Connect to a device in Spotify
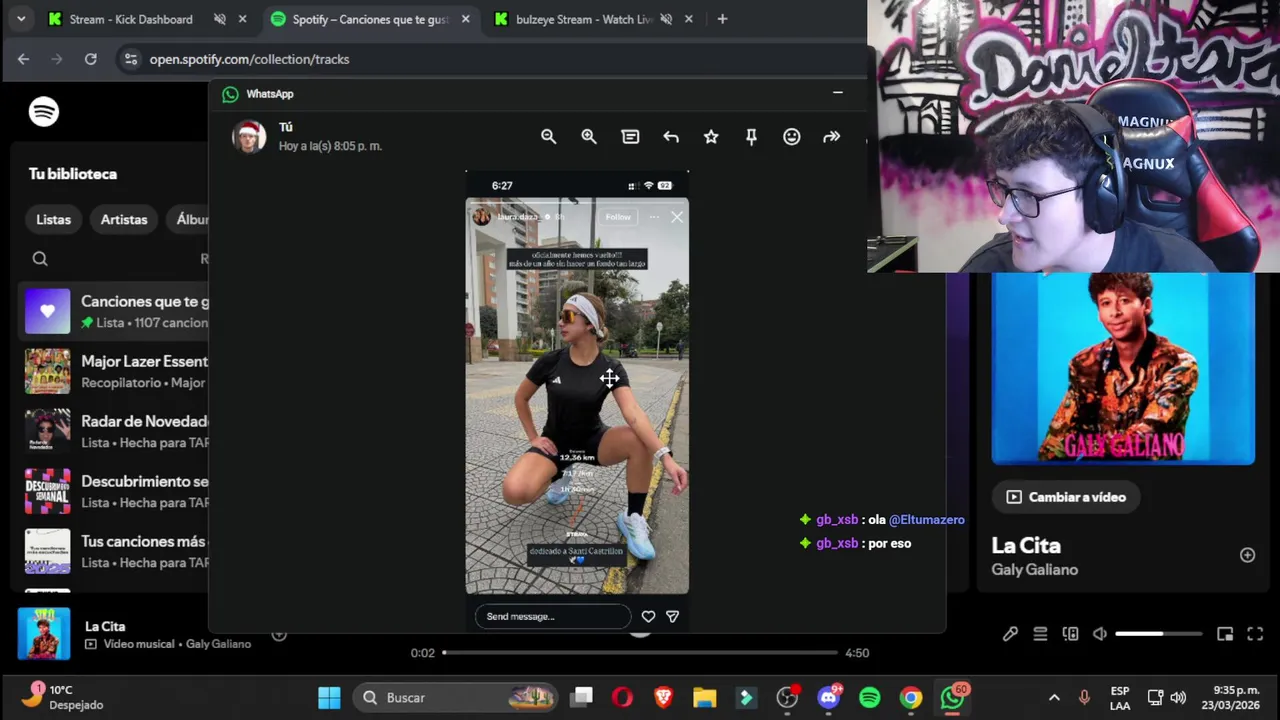Image resolution: width=1280 pixels, height=720 pixels. click(1070, 634)
